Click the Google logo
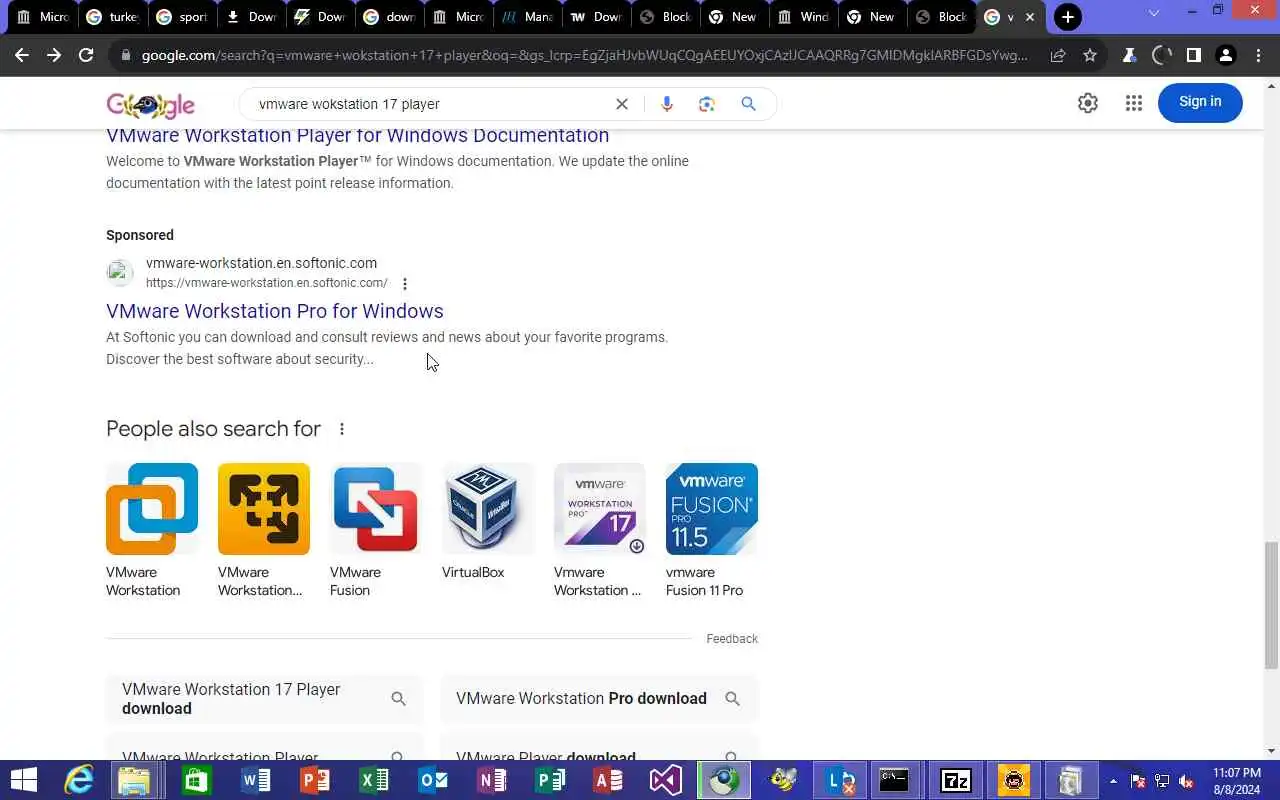The height and width of the screenshot is (800, 1280). (151, 105)
